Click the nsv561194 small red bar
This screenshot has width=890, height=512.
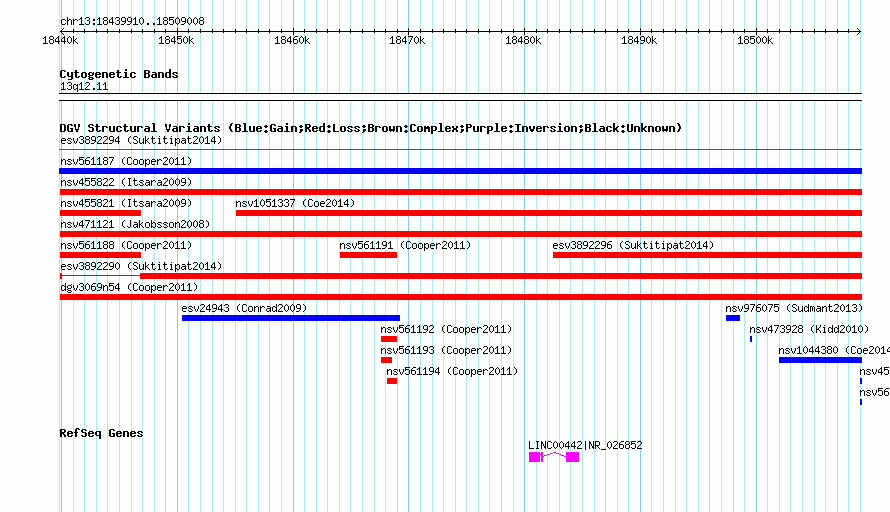392,381
